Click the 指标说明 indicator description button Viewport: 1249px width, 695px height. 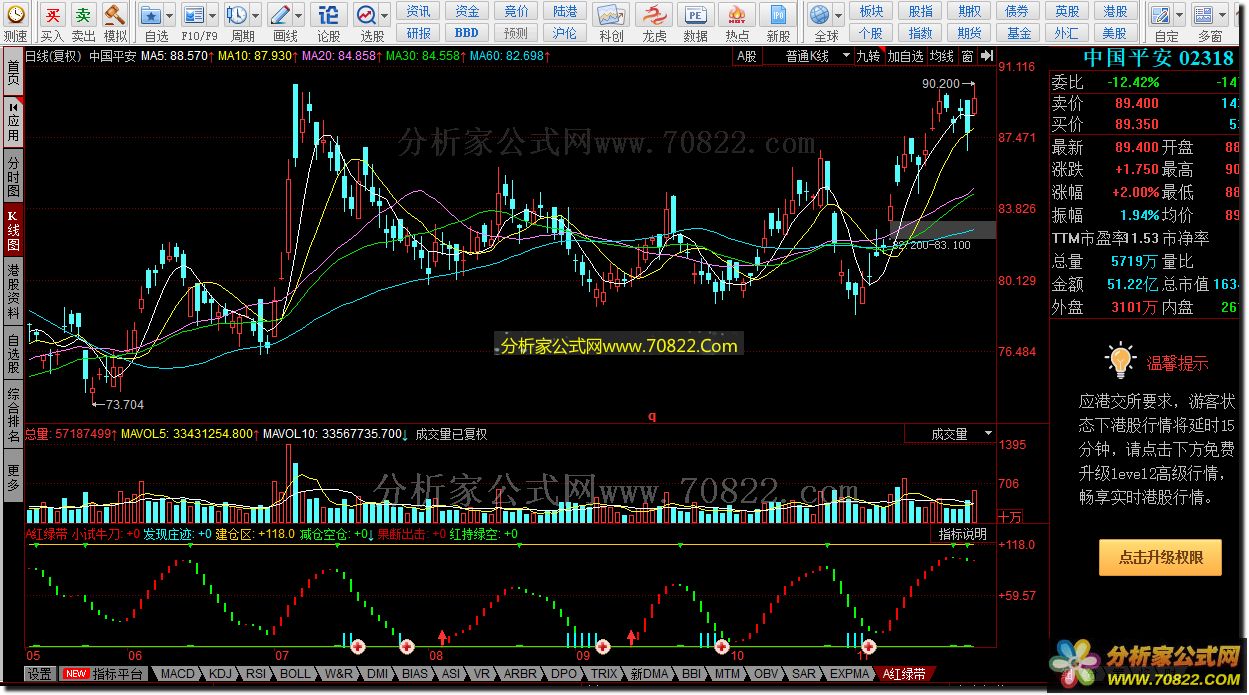[962, 534]
